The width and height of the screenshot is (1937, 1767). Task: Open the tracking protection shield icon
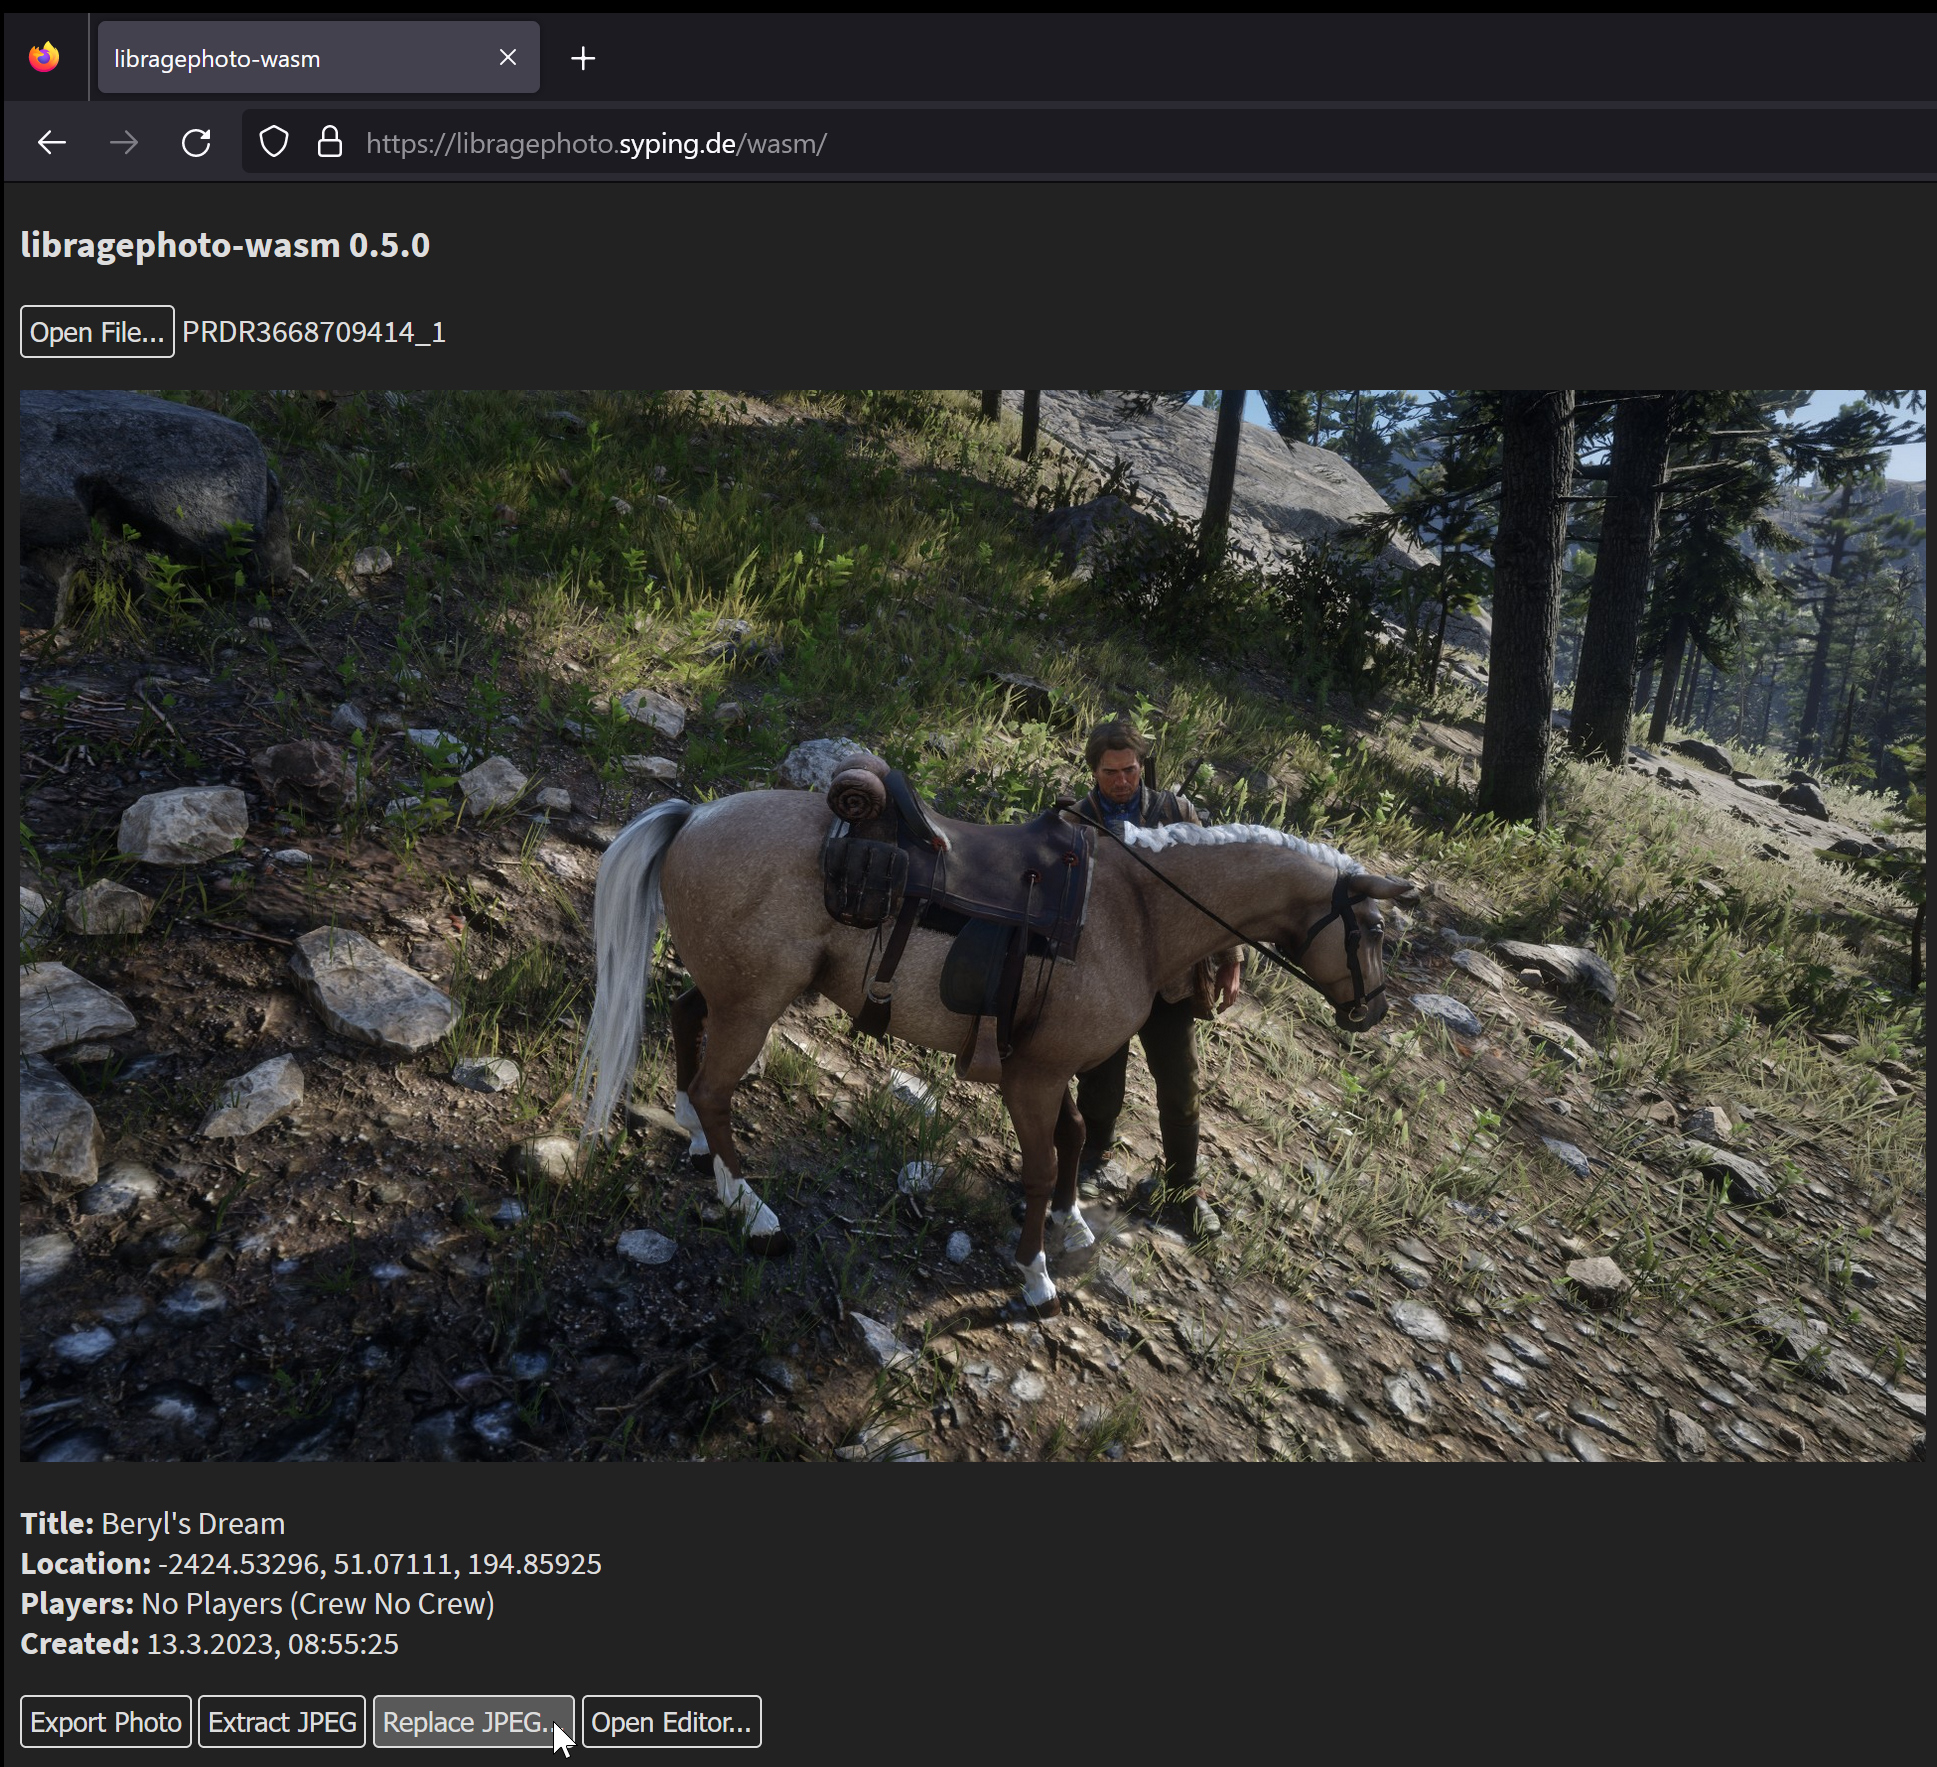tap(274, 143)
